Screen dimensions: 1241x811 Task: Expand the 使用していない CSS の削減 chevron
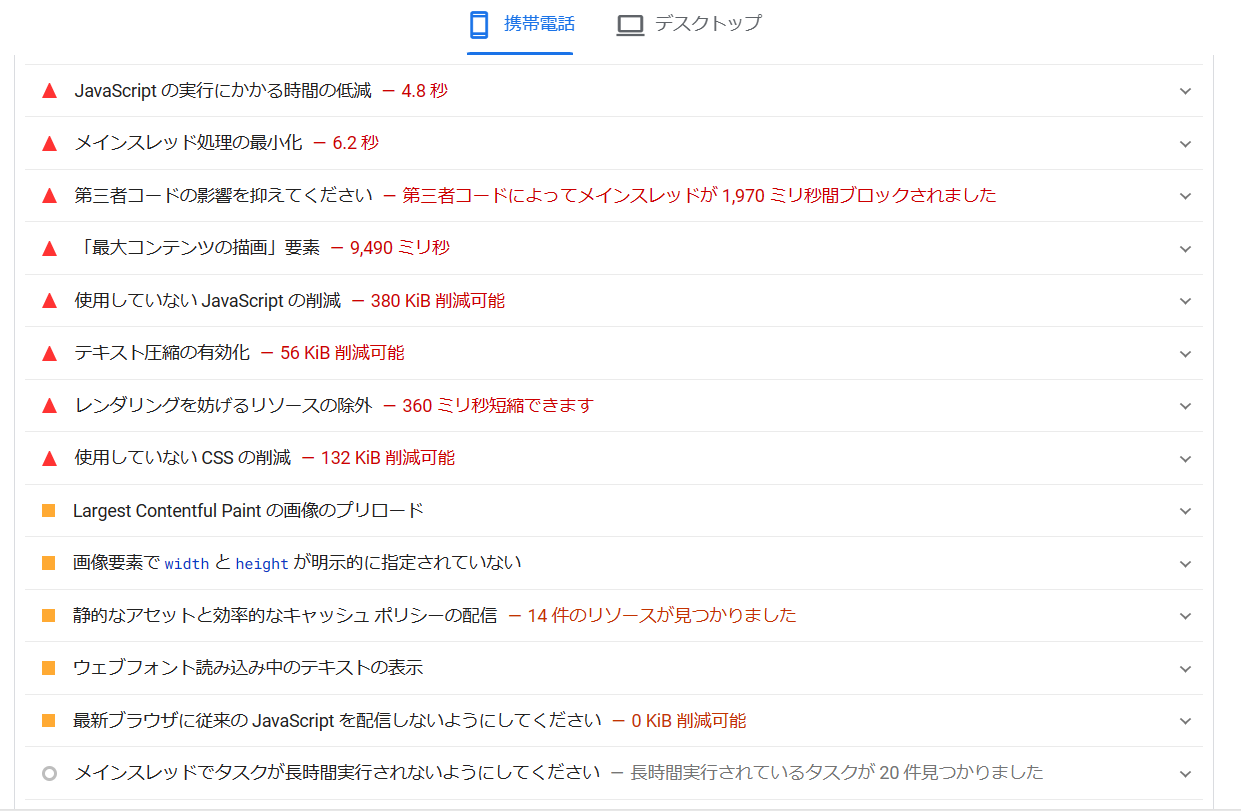pyautogui.click(x=1185, y=459)
